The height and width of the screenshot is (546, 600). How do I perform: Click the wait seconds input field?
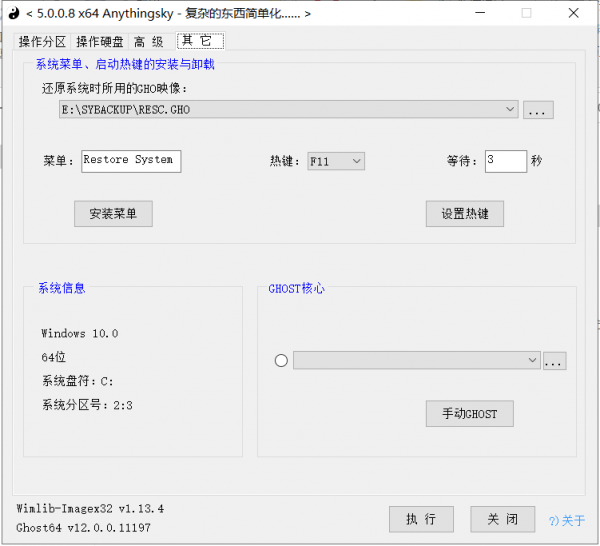click(505, 161)
